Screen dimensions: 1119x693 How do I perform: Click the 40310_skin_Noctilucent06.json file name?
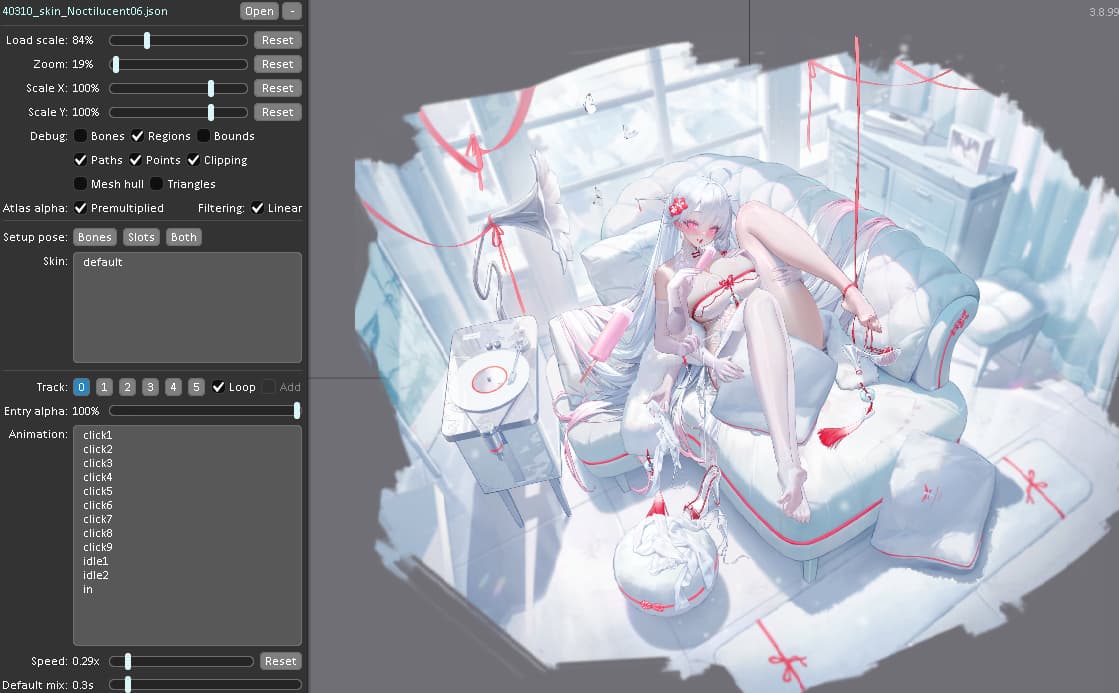[85, 11]
